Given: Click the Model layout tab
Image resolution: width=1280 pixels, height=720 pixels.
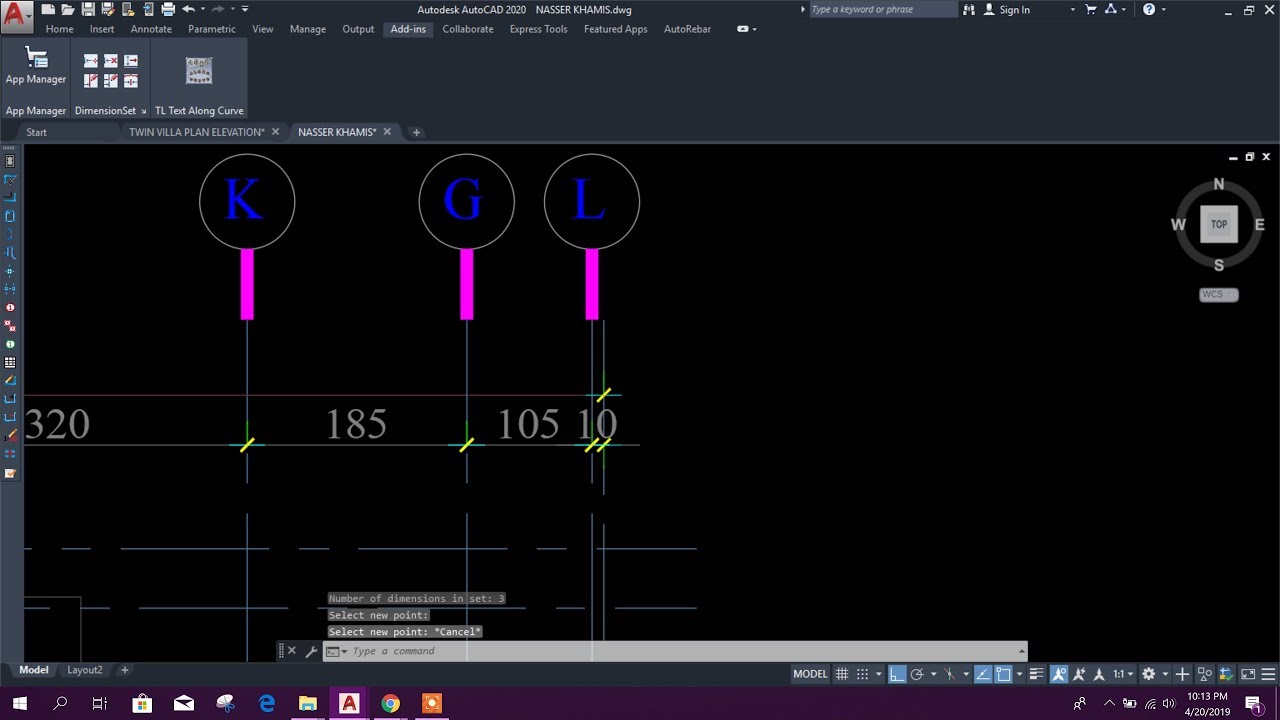Looking at the screenshot, I should (33, 670).
